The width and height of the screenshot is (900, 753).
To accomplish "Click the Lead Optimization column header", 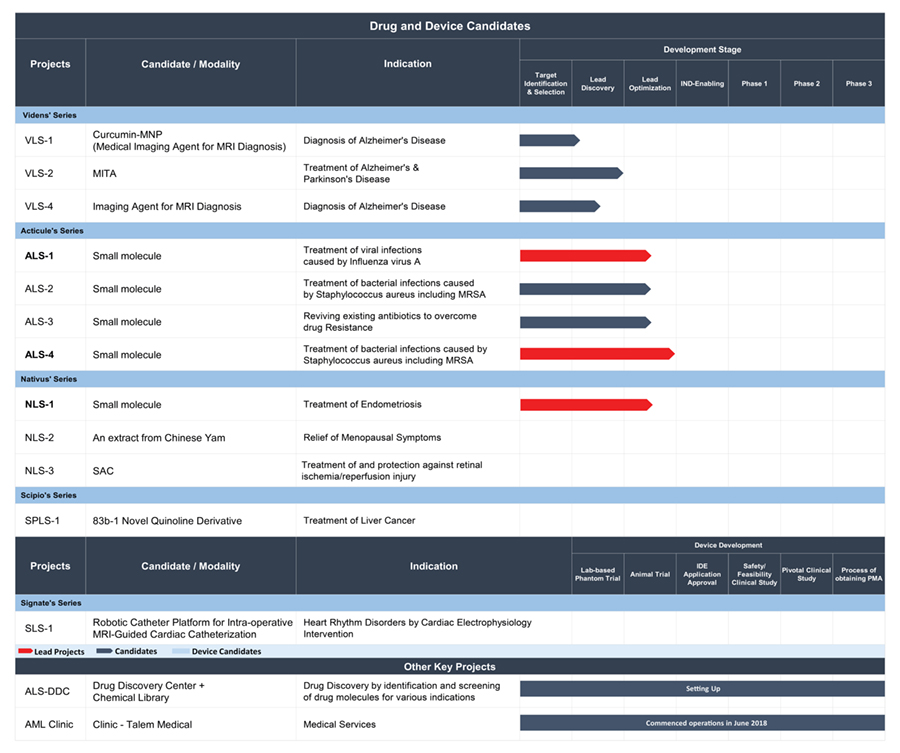I will pyautogui.click(x=650, y=83).
